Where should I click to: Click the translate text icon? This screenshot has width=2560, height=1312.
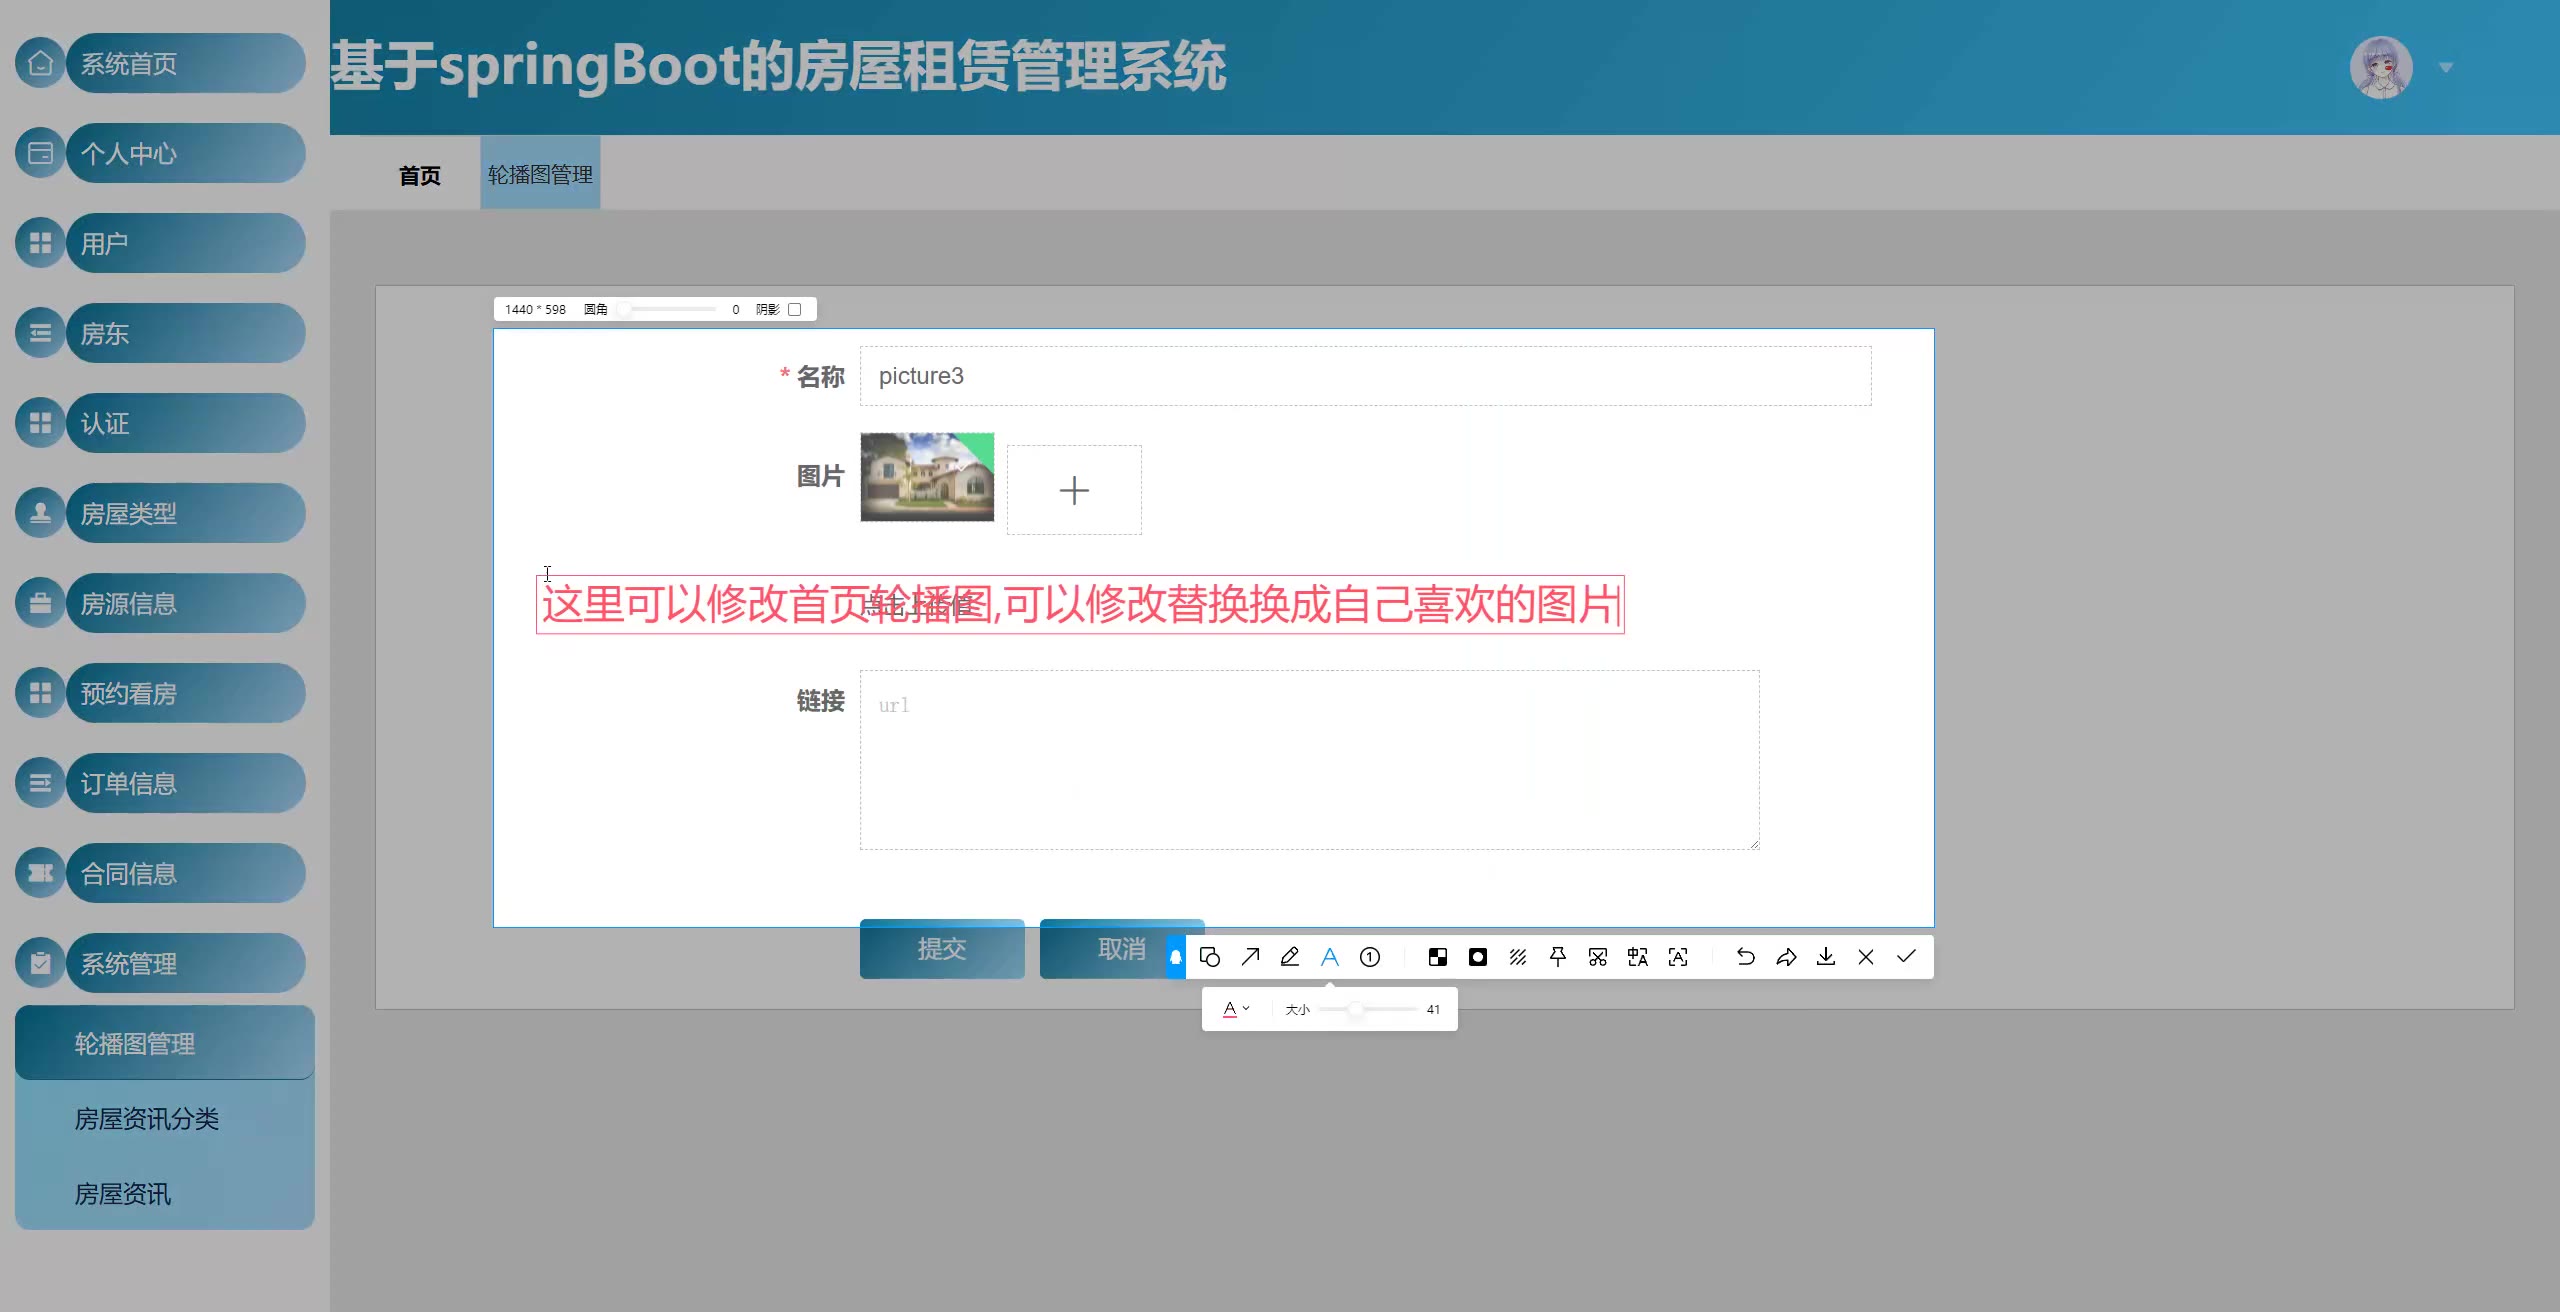coord(1638,957)
